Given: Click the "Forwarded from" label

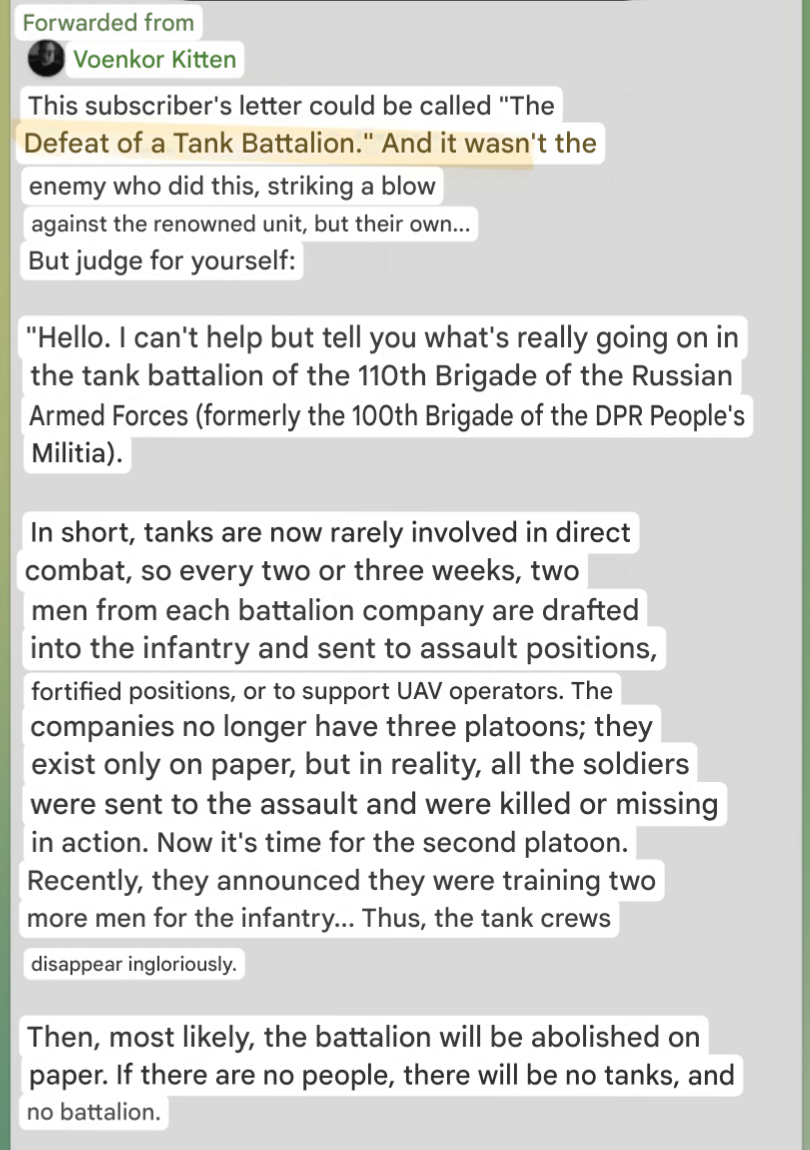Looking at the screenshot, I should click(109, 22).
